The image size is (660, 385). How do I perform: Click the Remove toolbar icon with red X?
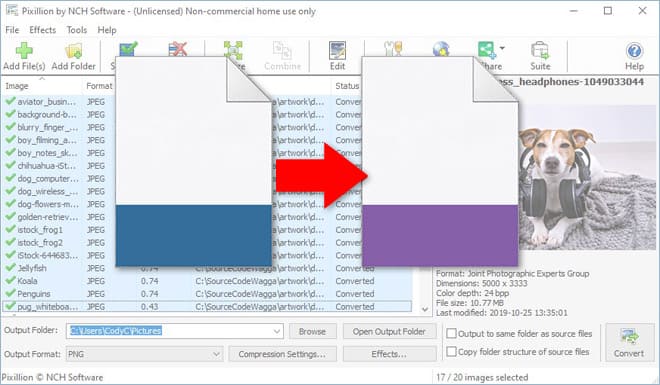(177, 49)
